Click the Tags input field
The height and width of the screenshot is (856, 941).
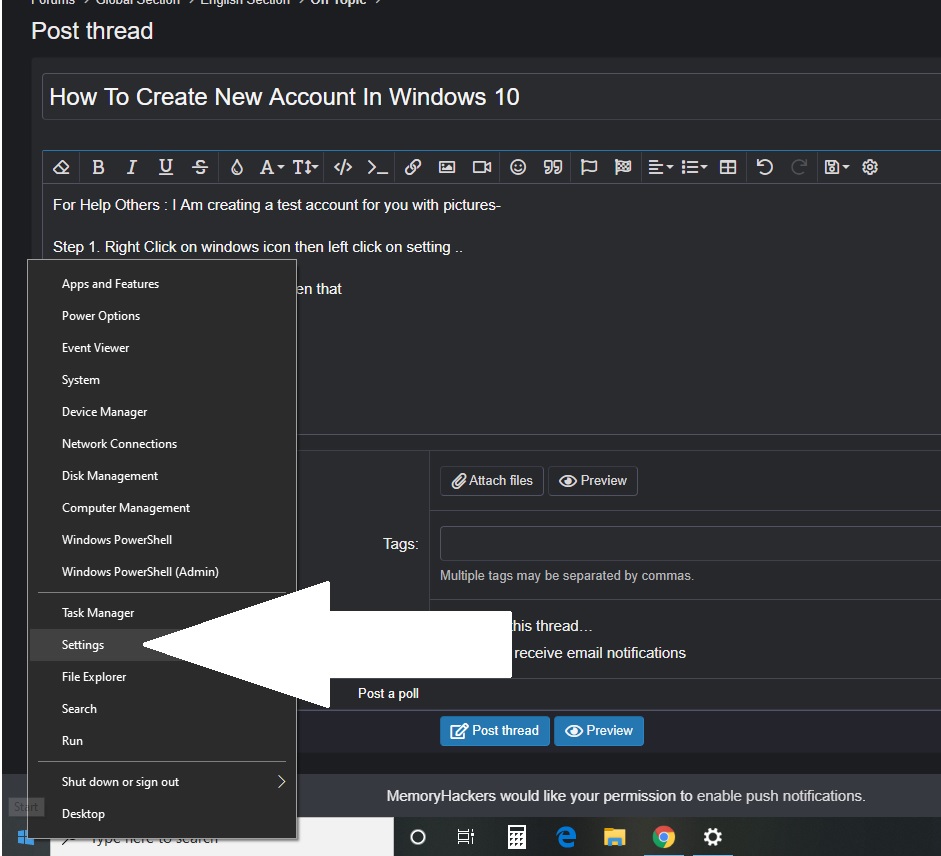[x=690, y=543]
